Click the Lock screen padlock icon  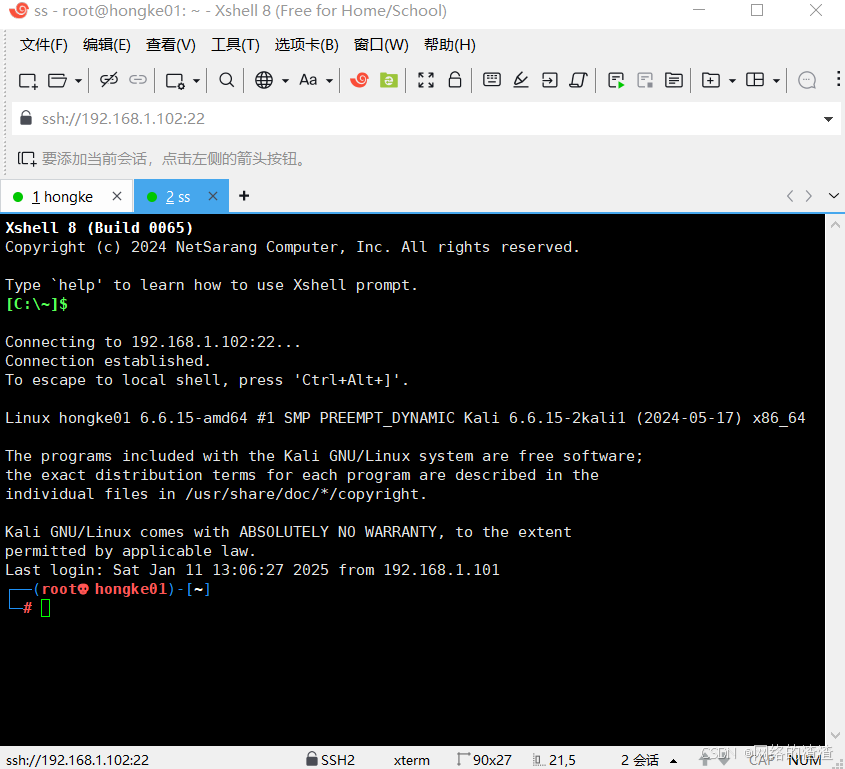coord(455,80)
